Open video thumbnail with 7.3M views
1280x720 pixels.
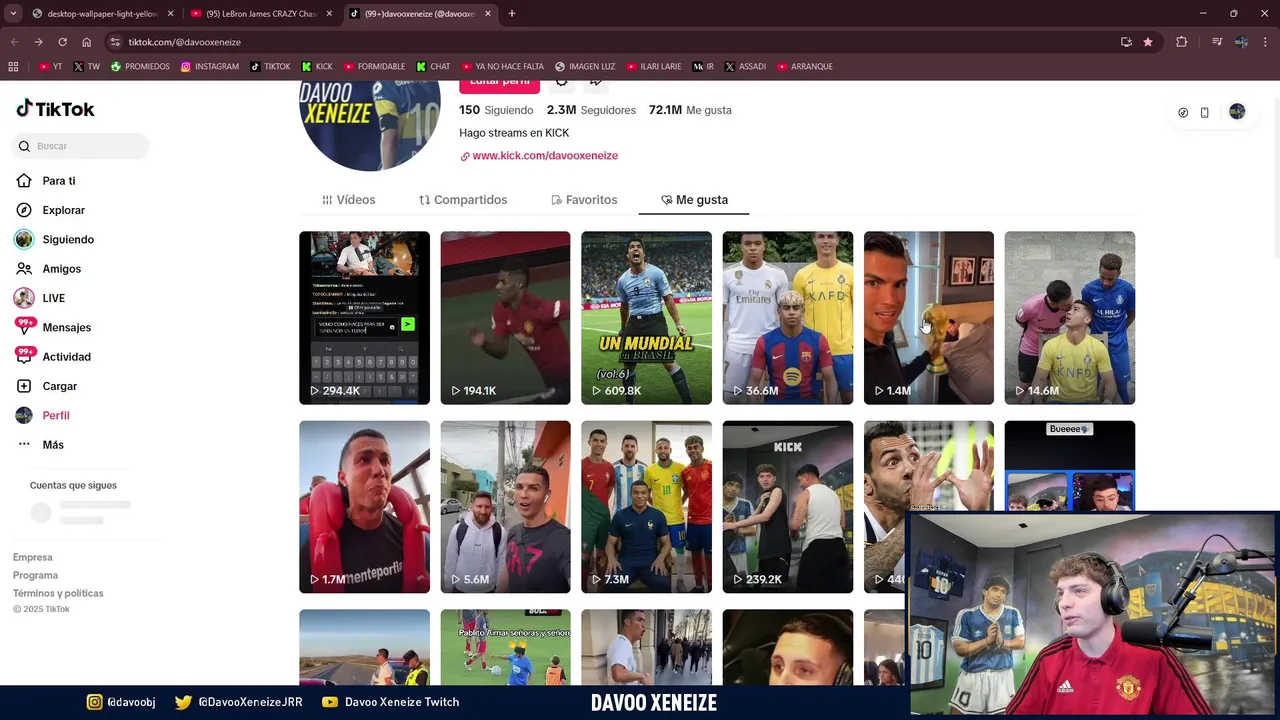(646, 507)
